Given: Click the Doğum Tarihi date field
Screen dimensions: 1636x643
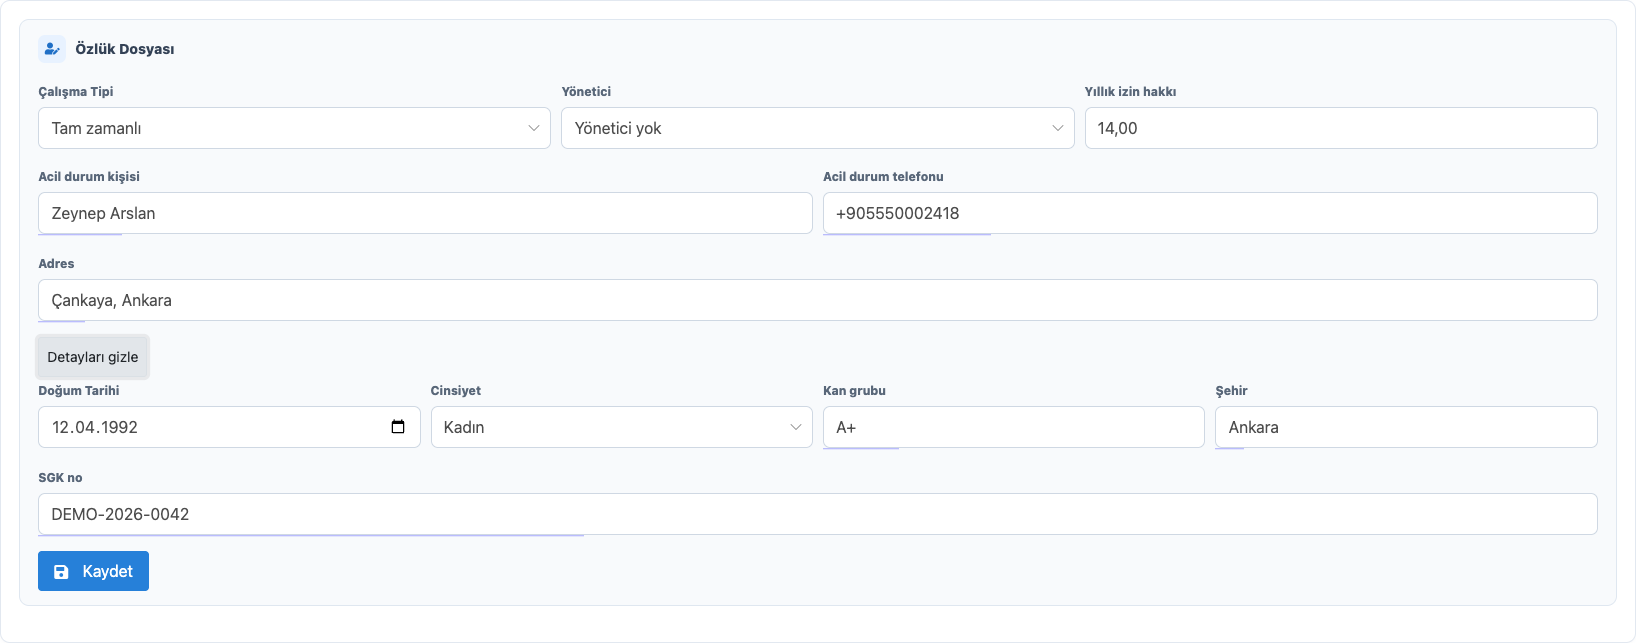Looking at the screenshot, I should click(x=229, y=427).
